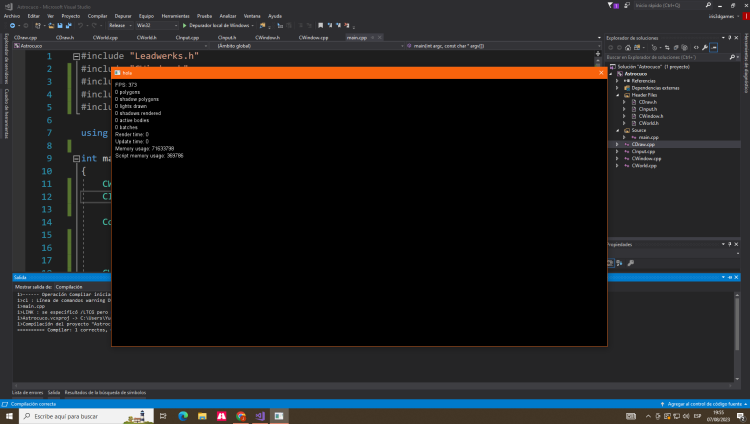The width and height of the screenshot is (750, 424).
Task: Select CWindow.cpp in Solution Explorer
Action: [646, 158]
